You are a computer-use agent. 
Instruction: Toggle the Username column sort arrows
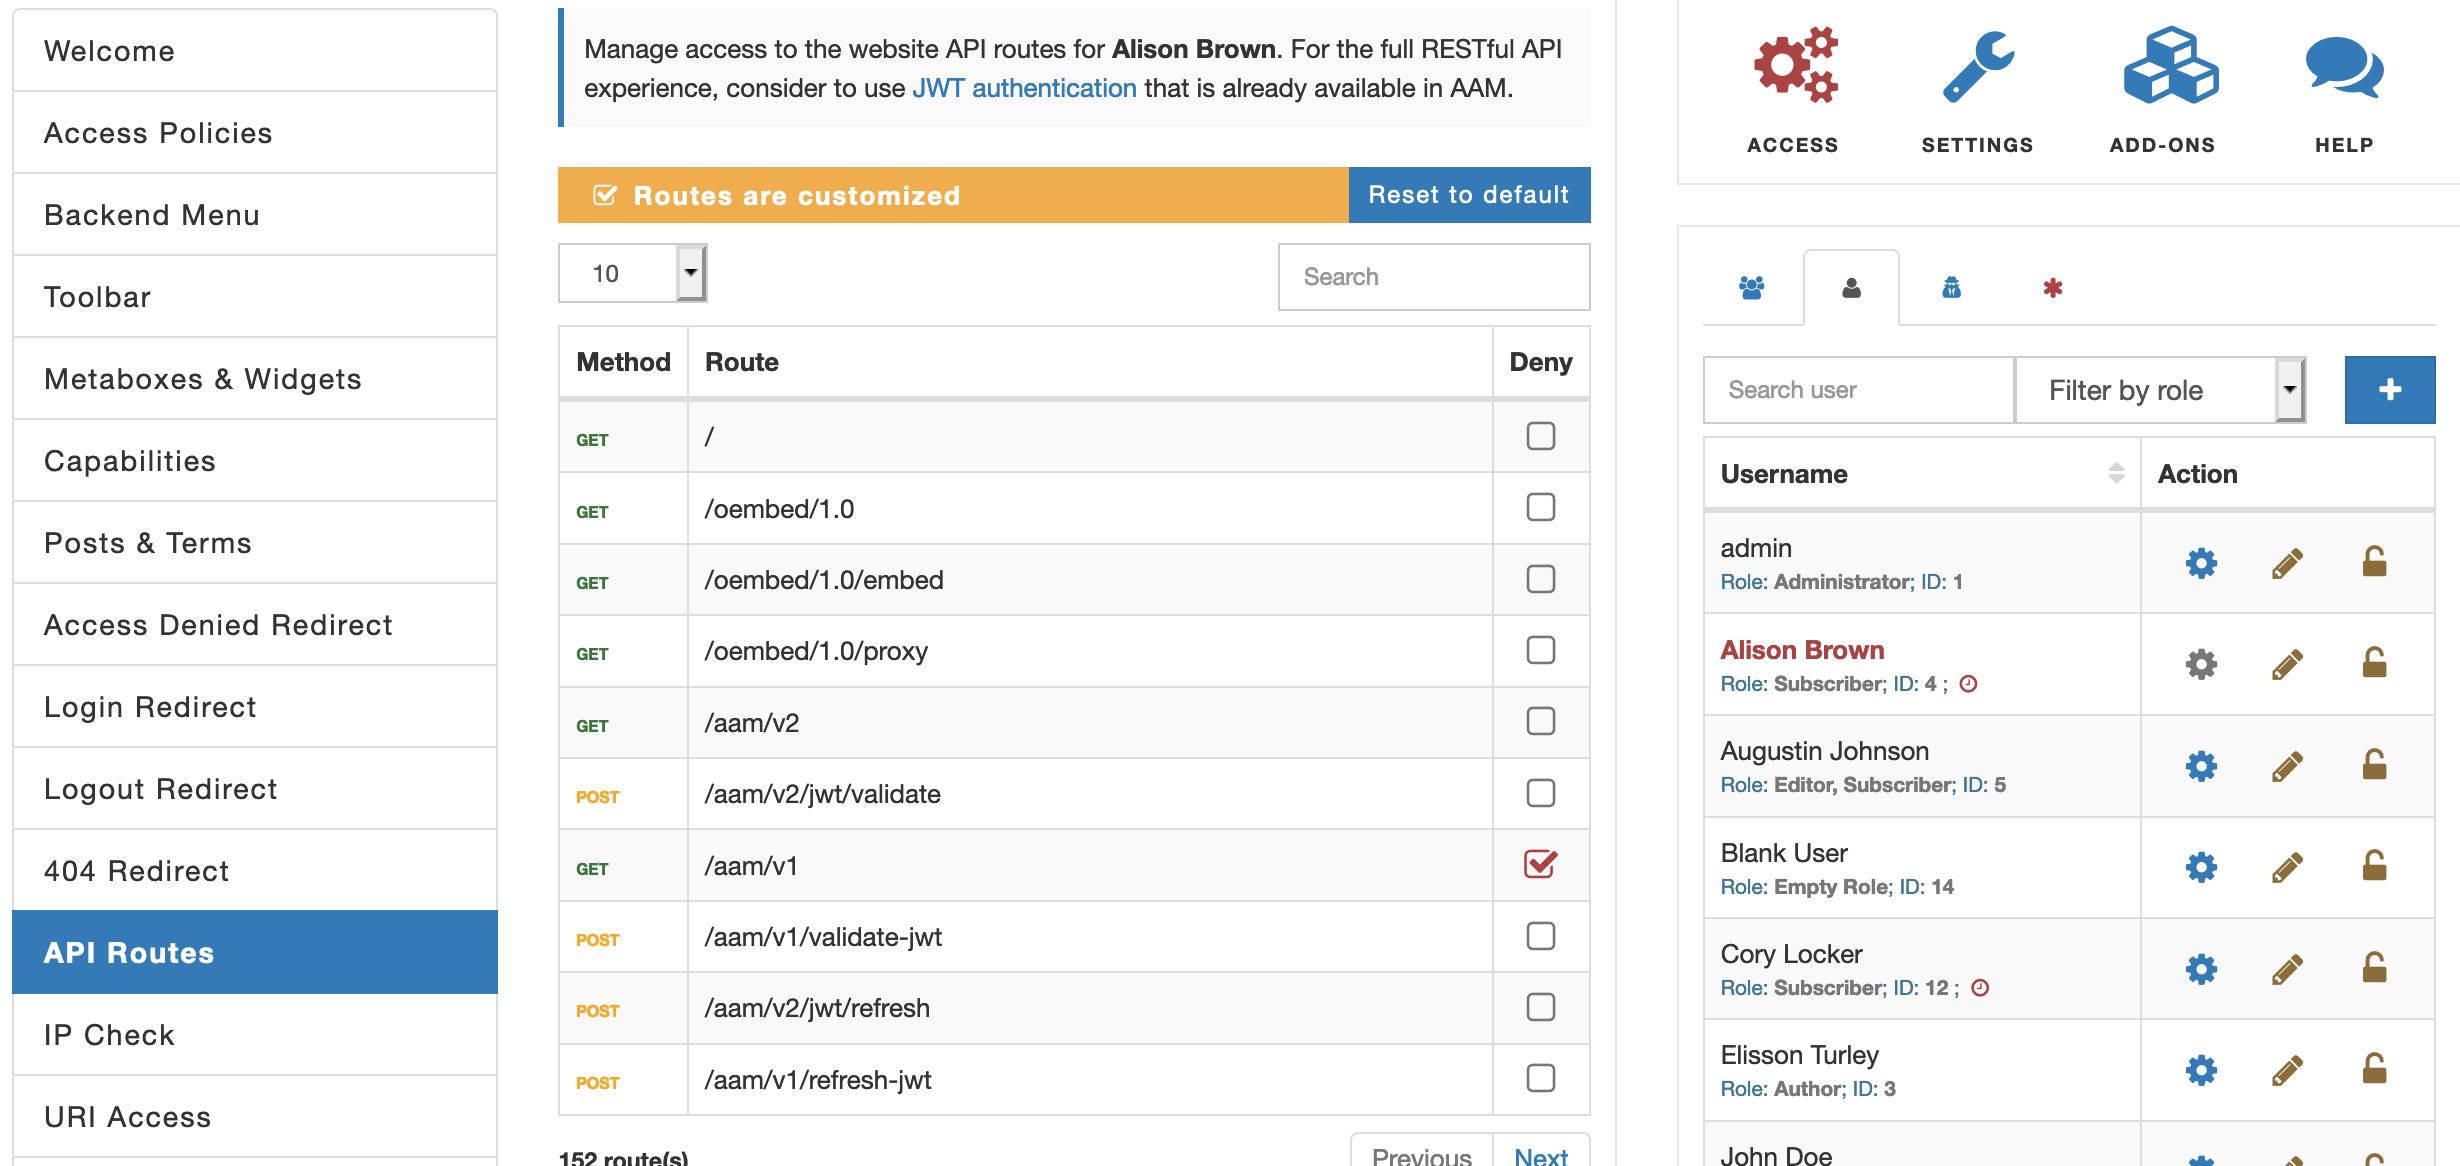tap(2114, 473)
